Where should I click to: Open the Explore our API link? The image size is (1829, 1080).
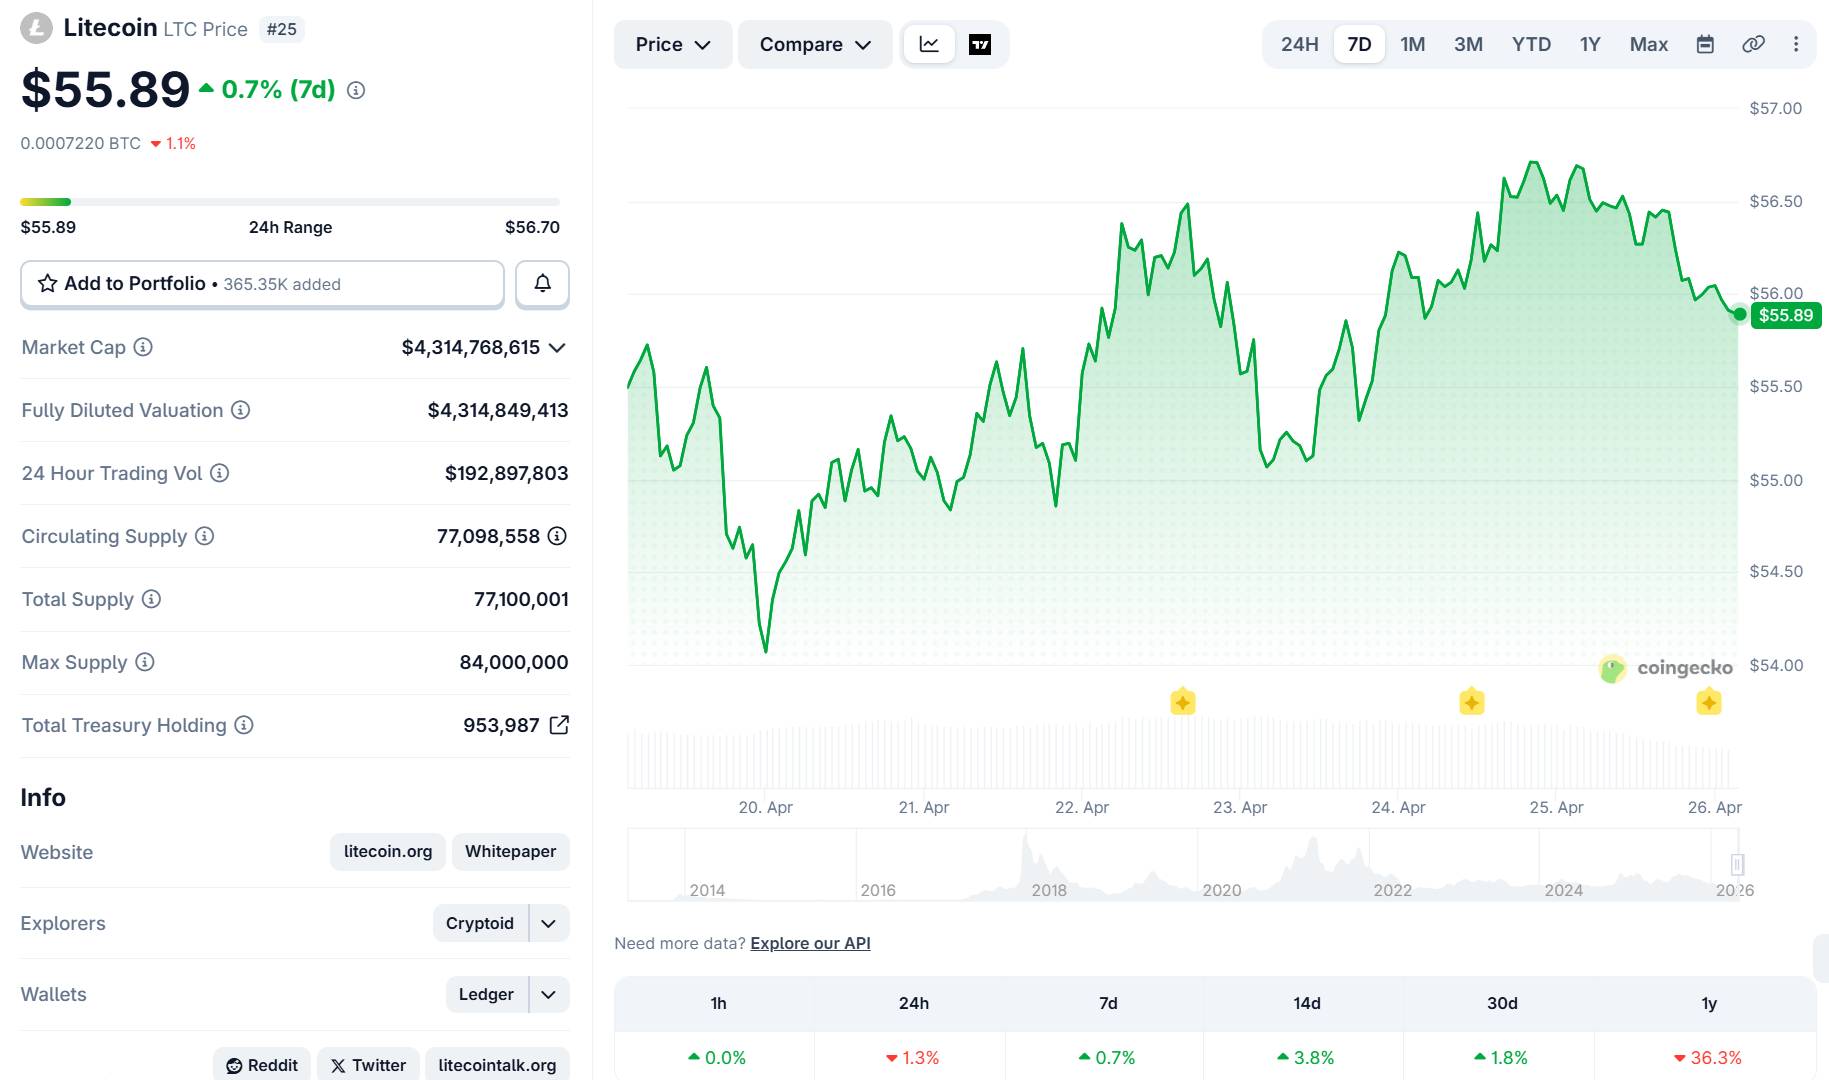(x=810, y=943)
